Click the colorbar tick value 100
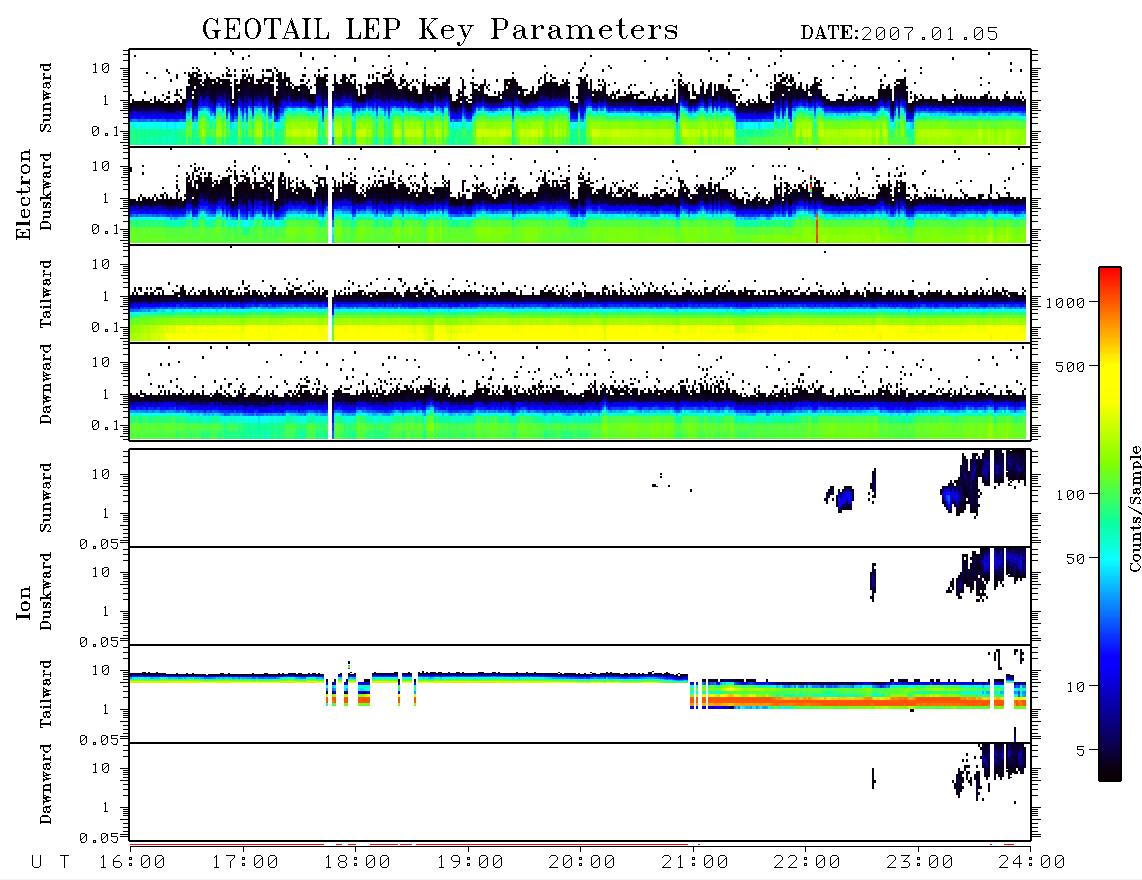 tap(1070, 495)
